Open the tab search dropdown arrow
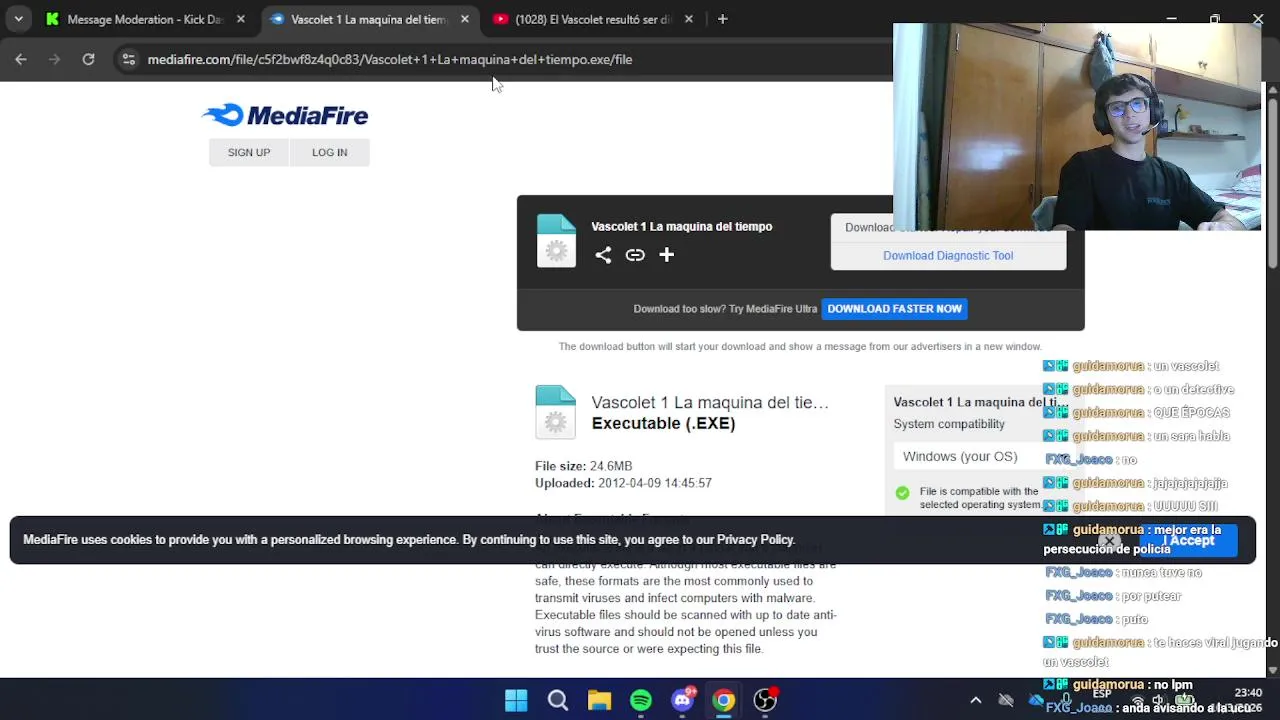This screenshot has width=1280, height=720. click(x=18, y=19)
